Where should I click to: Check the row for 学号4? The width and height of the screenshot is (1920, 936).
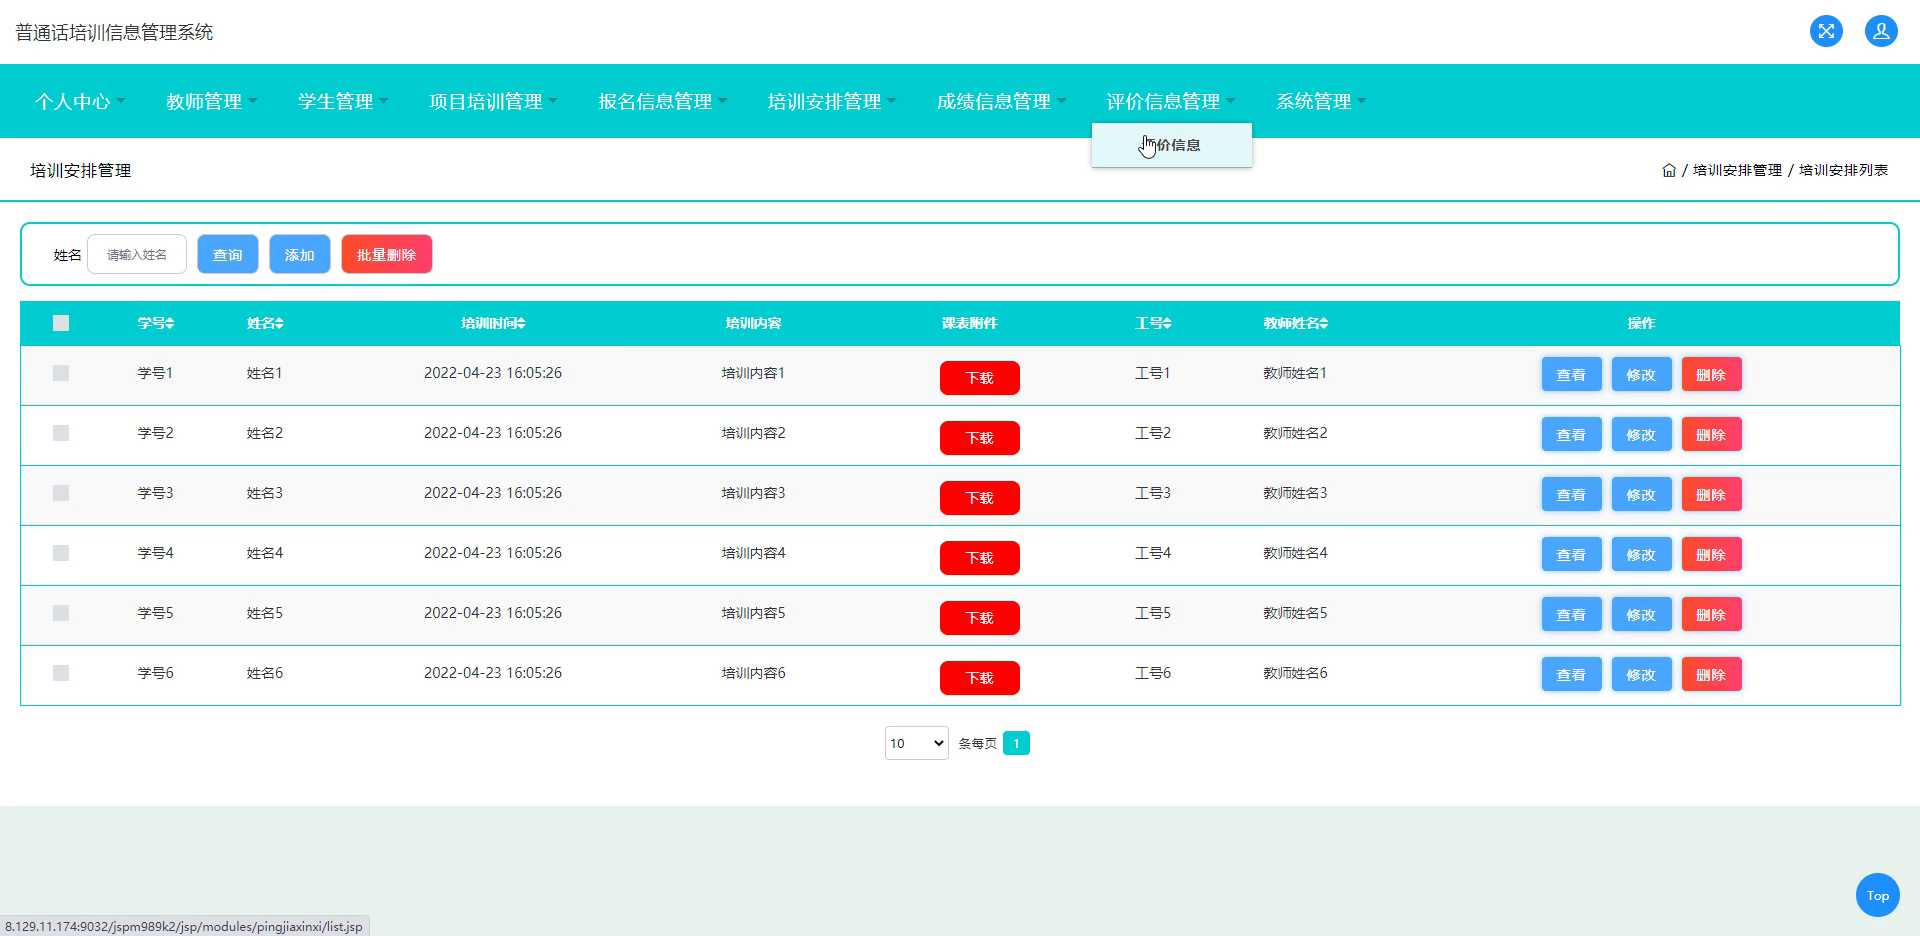tap(61, 553)
